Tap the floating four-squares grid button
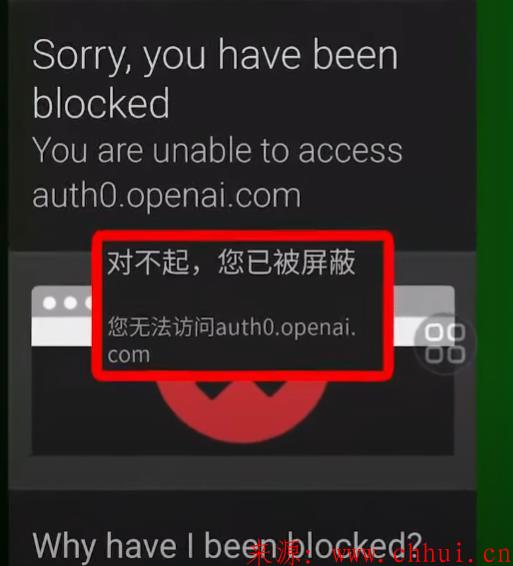Screen dimensions: 513x566 click(x=445, y=343)
